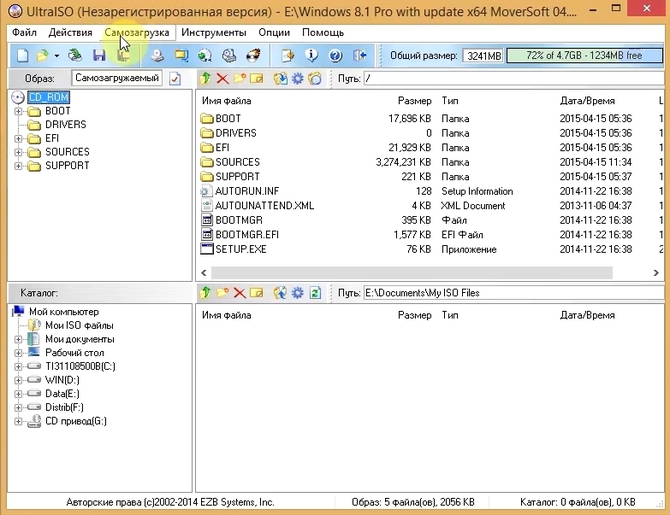Click the disc capacity bar showing 72% of 4.7GB
The width and height of the screenshot is (670, 515).
click(584, 56)
